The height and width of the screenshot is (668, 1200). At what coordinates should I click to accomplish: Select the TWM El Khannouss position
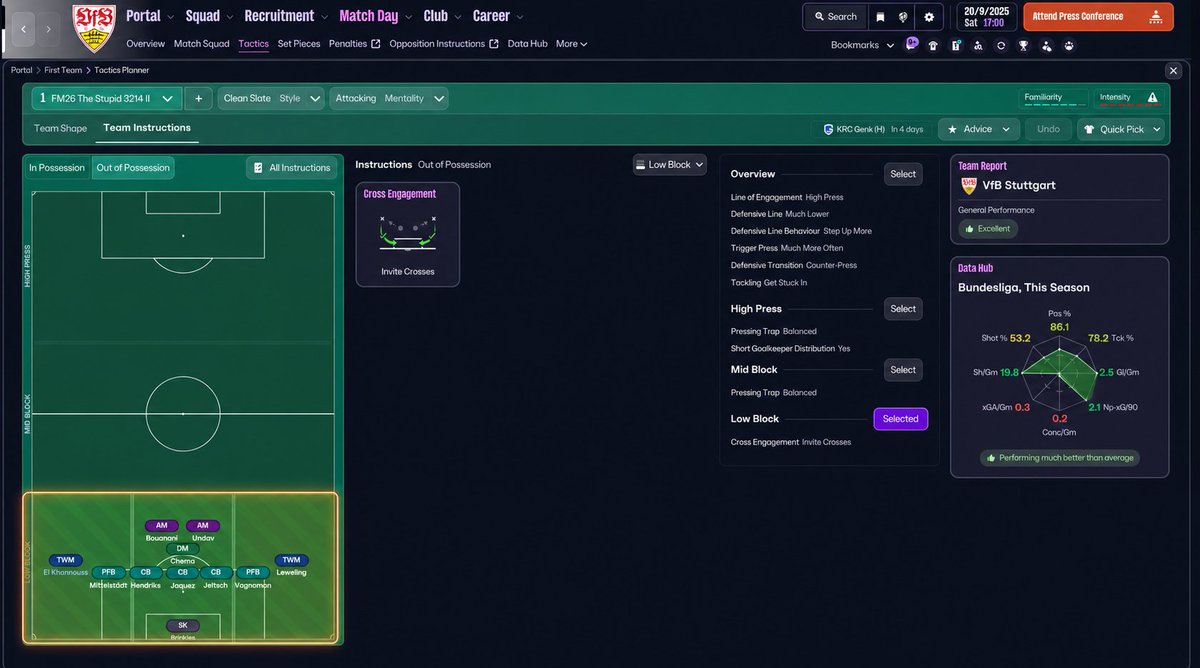point(65,561)
